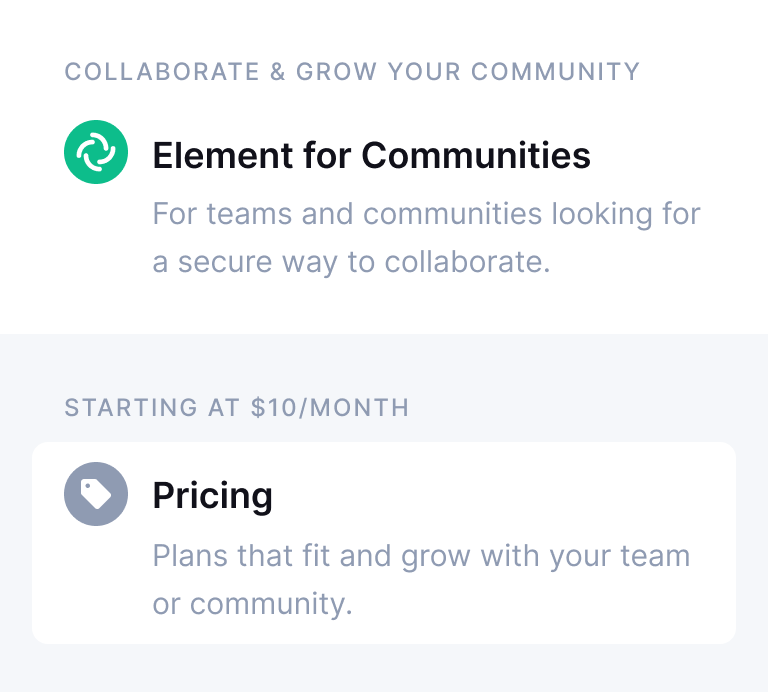768x692 pixels.
Task: Open the Pricing heading link
Action: (212, 495)
